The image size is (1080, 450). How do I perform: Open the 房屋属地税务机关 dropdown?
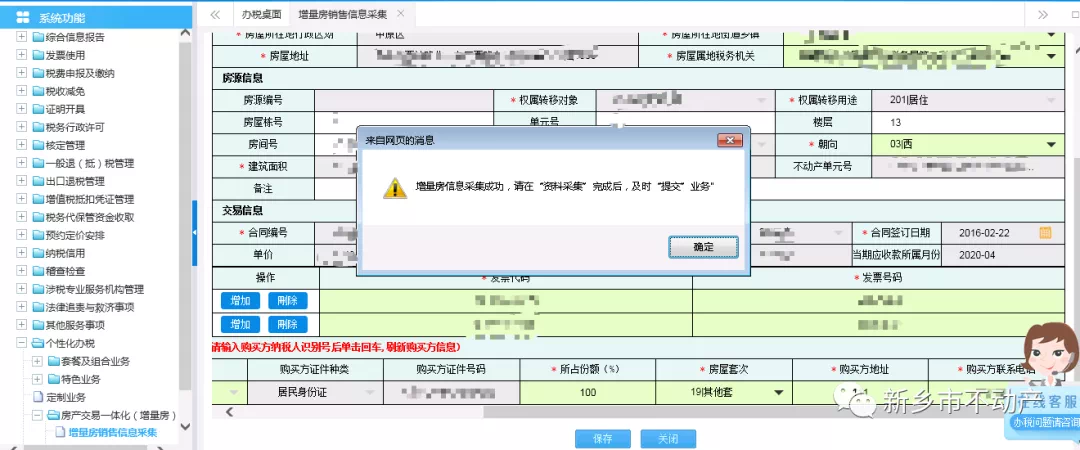[x=1051, y=56]
